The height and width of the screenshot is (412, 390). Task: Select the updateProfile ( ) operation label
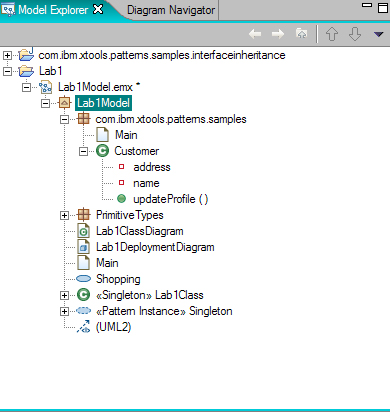[171, 199]
